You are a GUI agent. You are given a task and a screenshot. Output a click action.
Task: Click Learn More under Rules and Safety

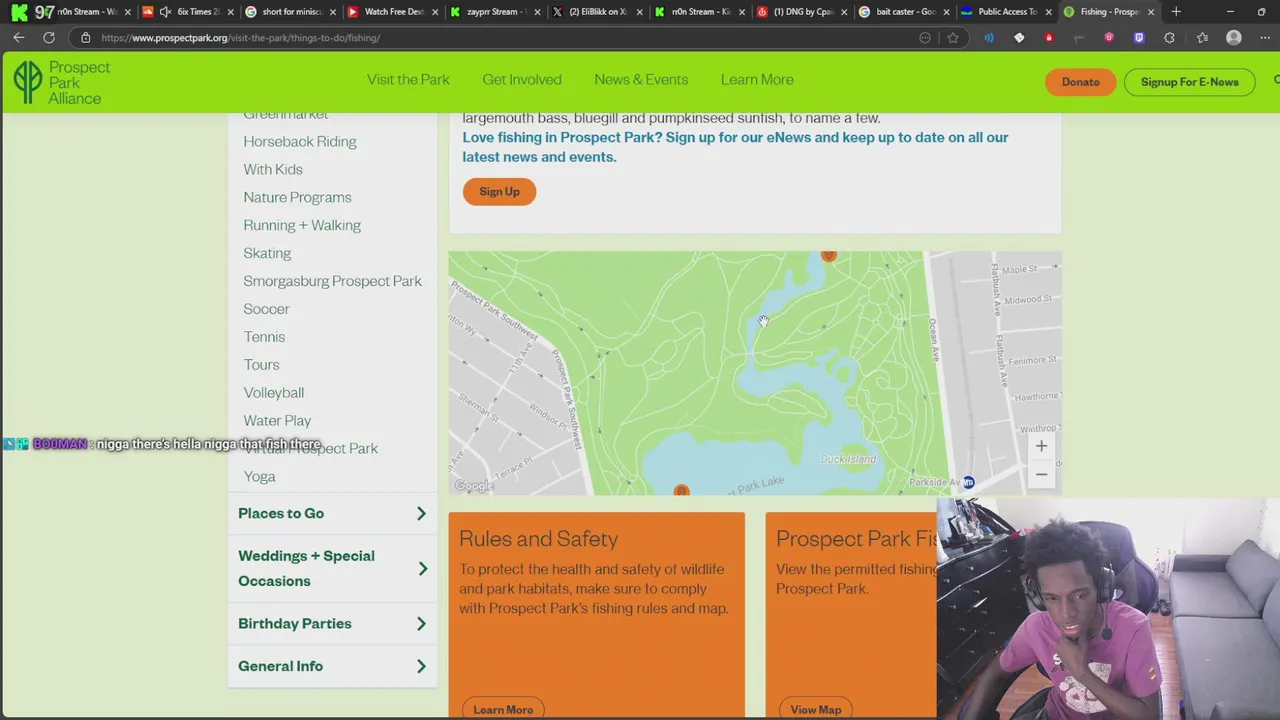click(x=503, y=709)
